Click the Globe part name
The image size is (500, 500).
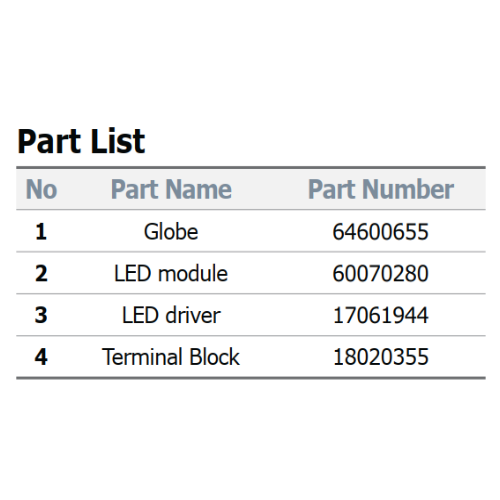coord(171,231)
